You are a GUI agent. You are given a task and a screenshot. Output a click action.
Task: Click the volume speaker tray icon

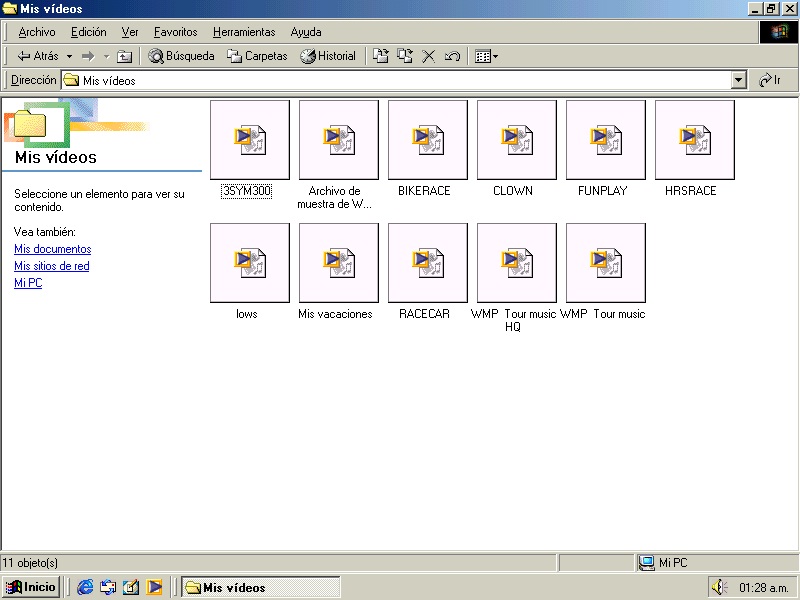718,587
